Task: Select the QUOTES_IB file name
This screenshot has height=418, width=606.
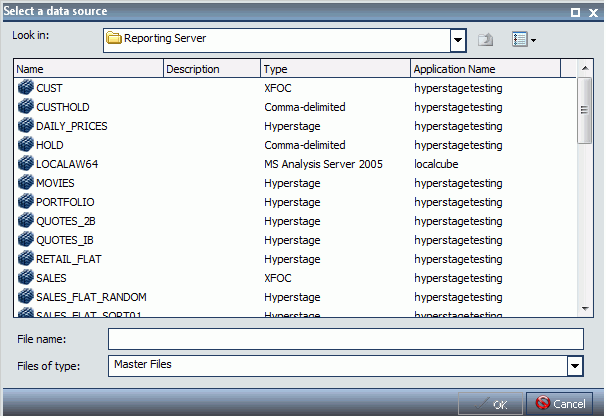Action: tap(65, 240)
